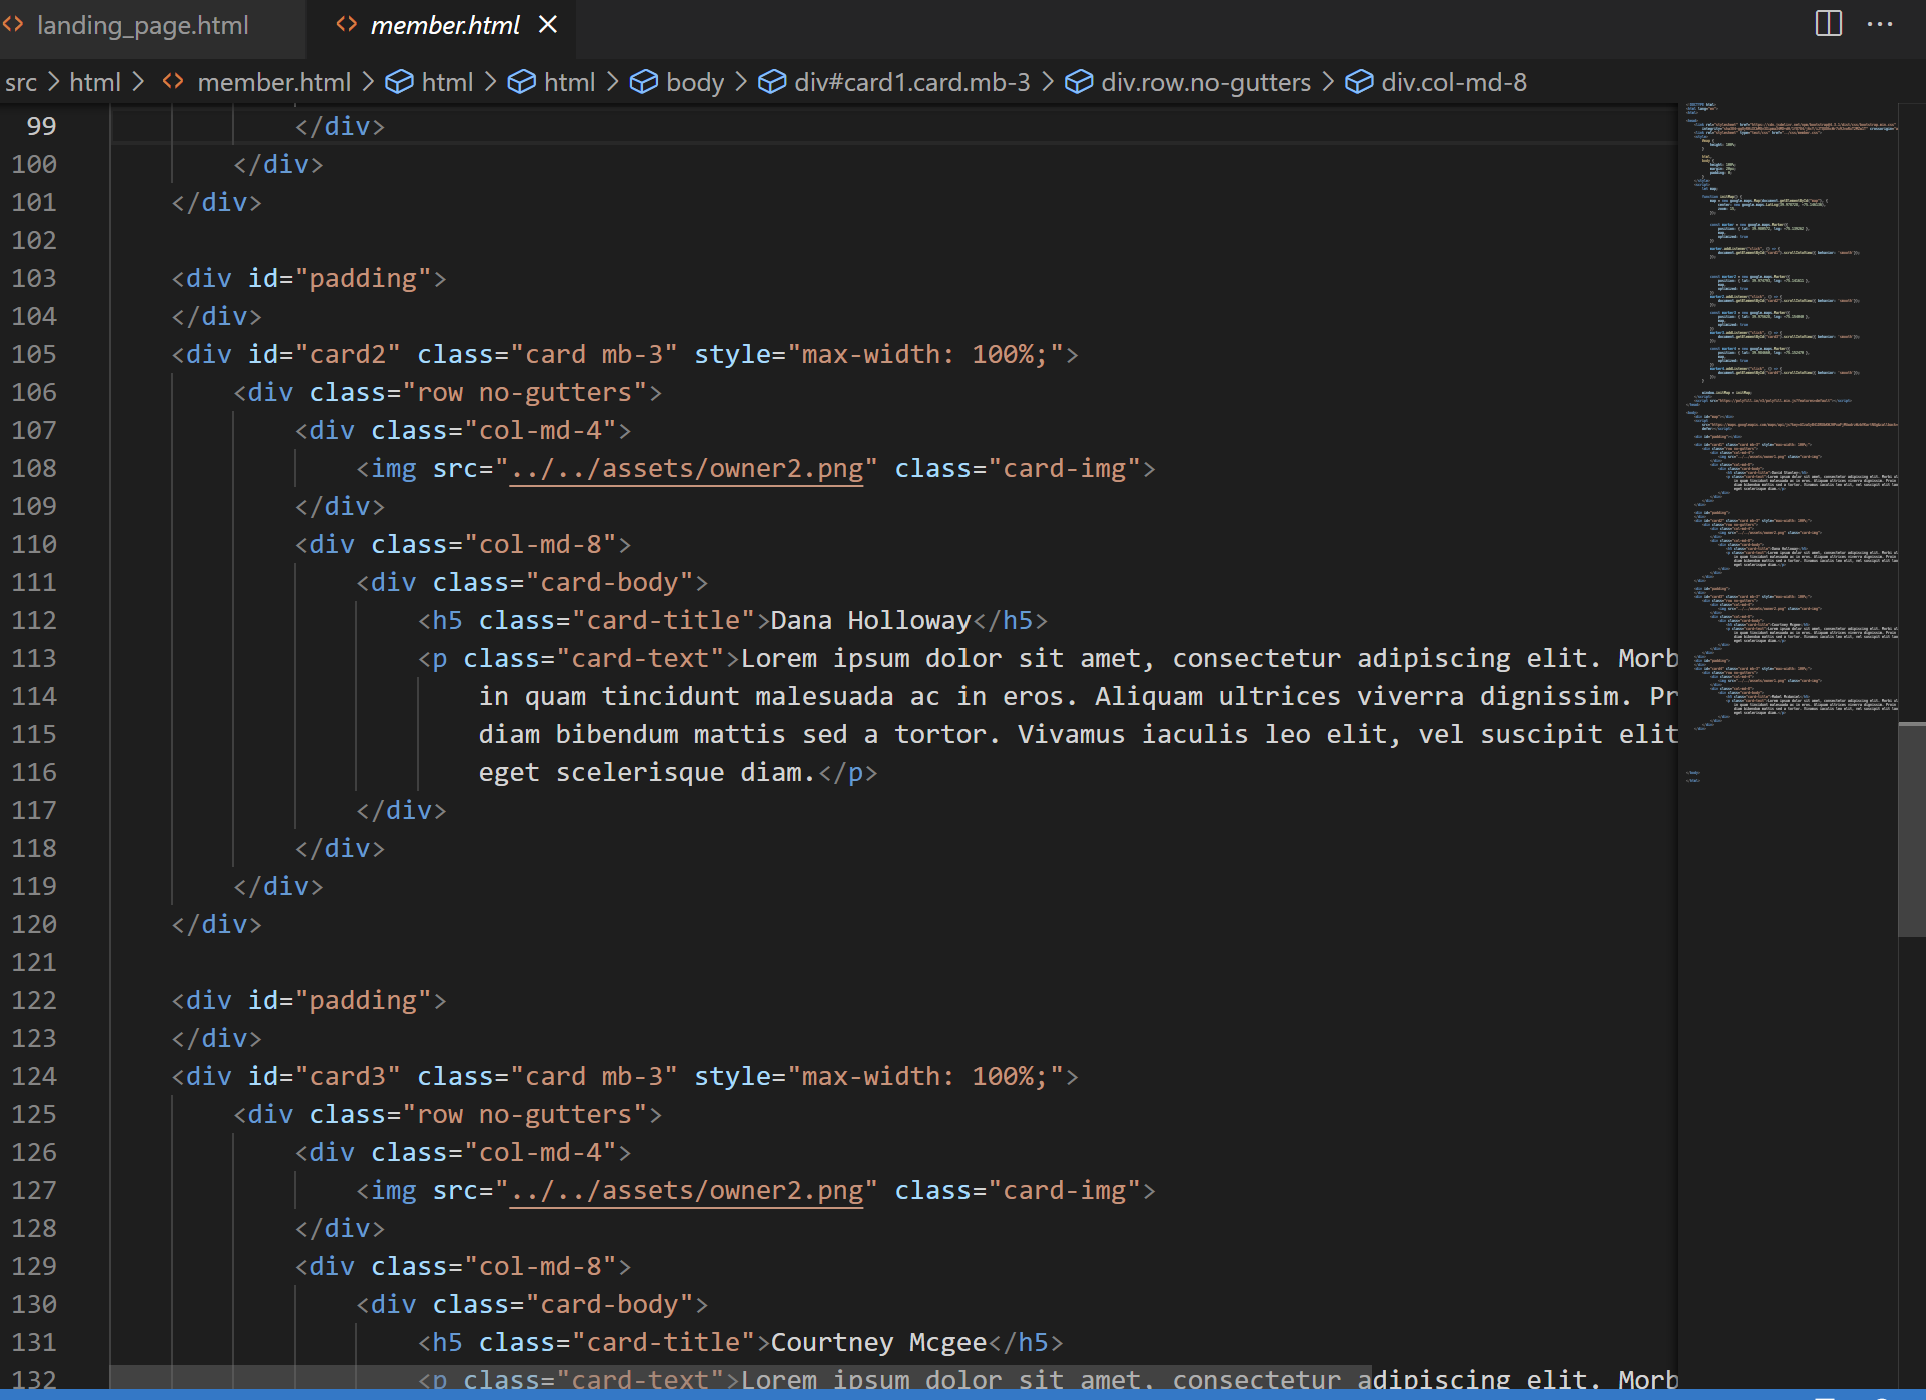Click the body breadcrumb cube icon
The height and width of the screenshot is (1400, 1926).
[x=643, y=82]
